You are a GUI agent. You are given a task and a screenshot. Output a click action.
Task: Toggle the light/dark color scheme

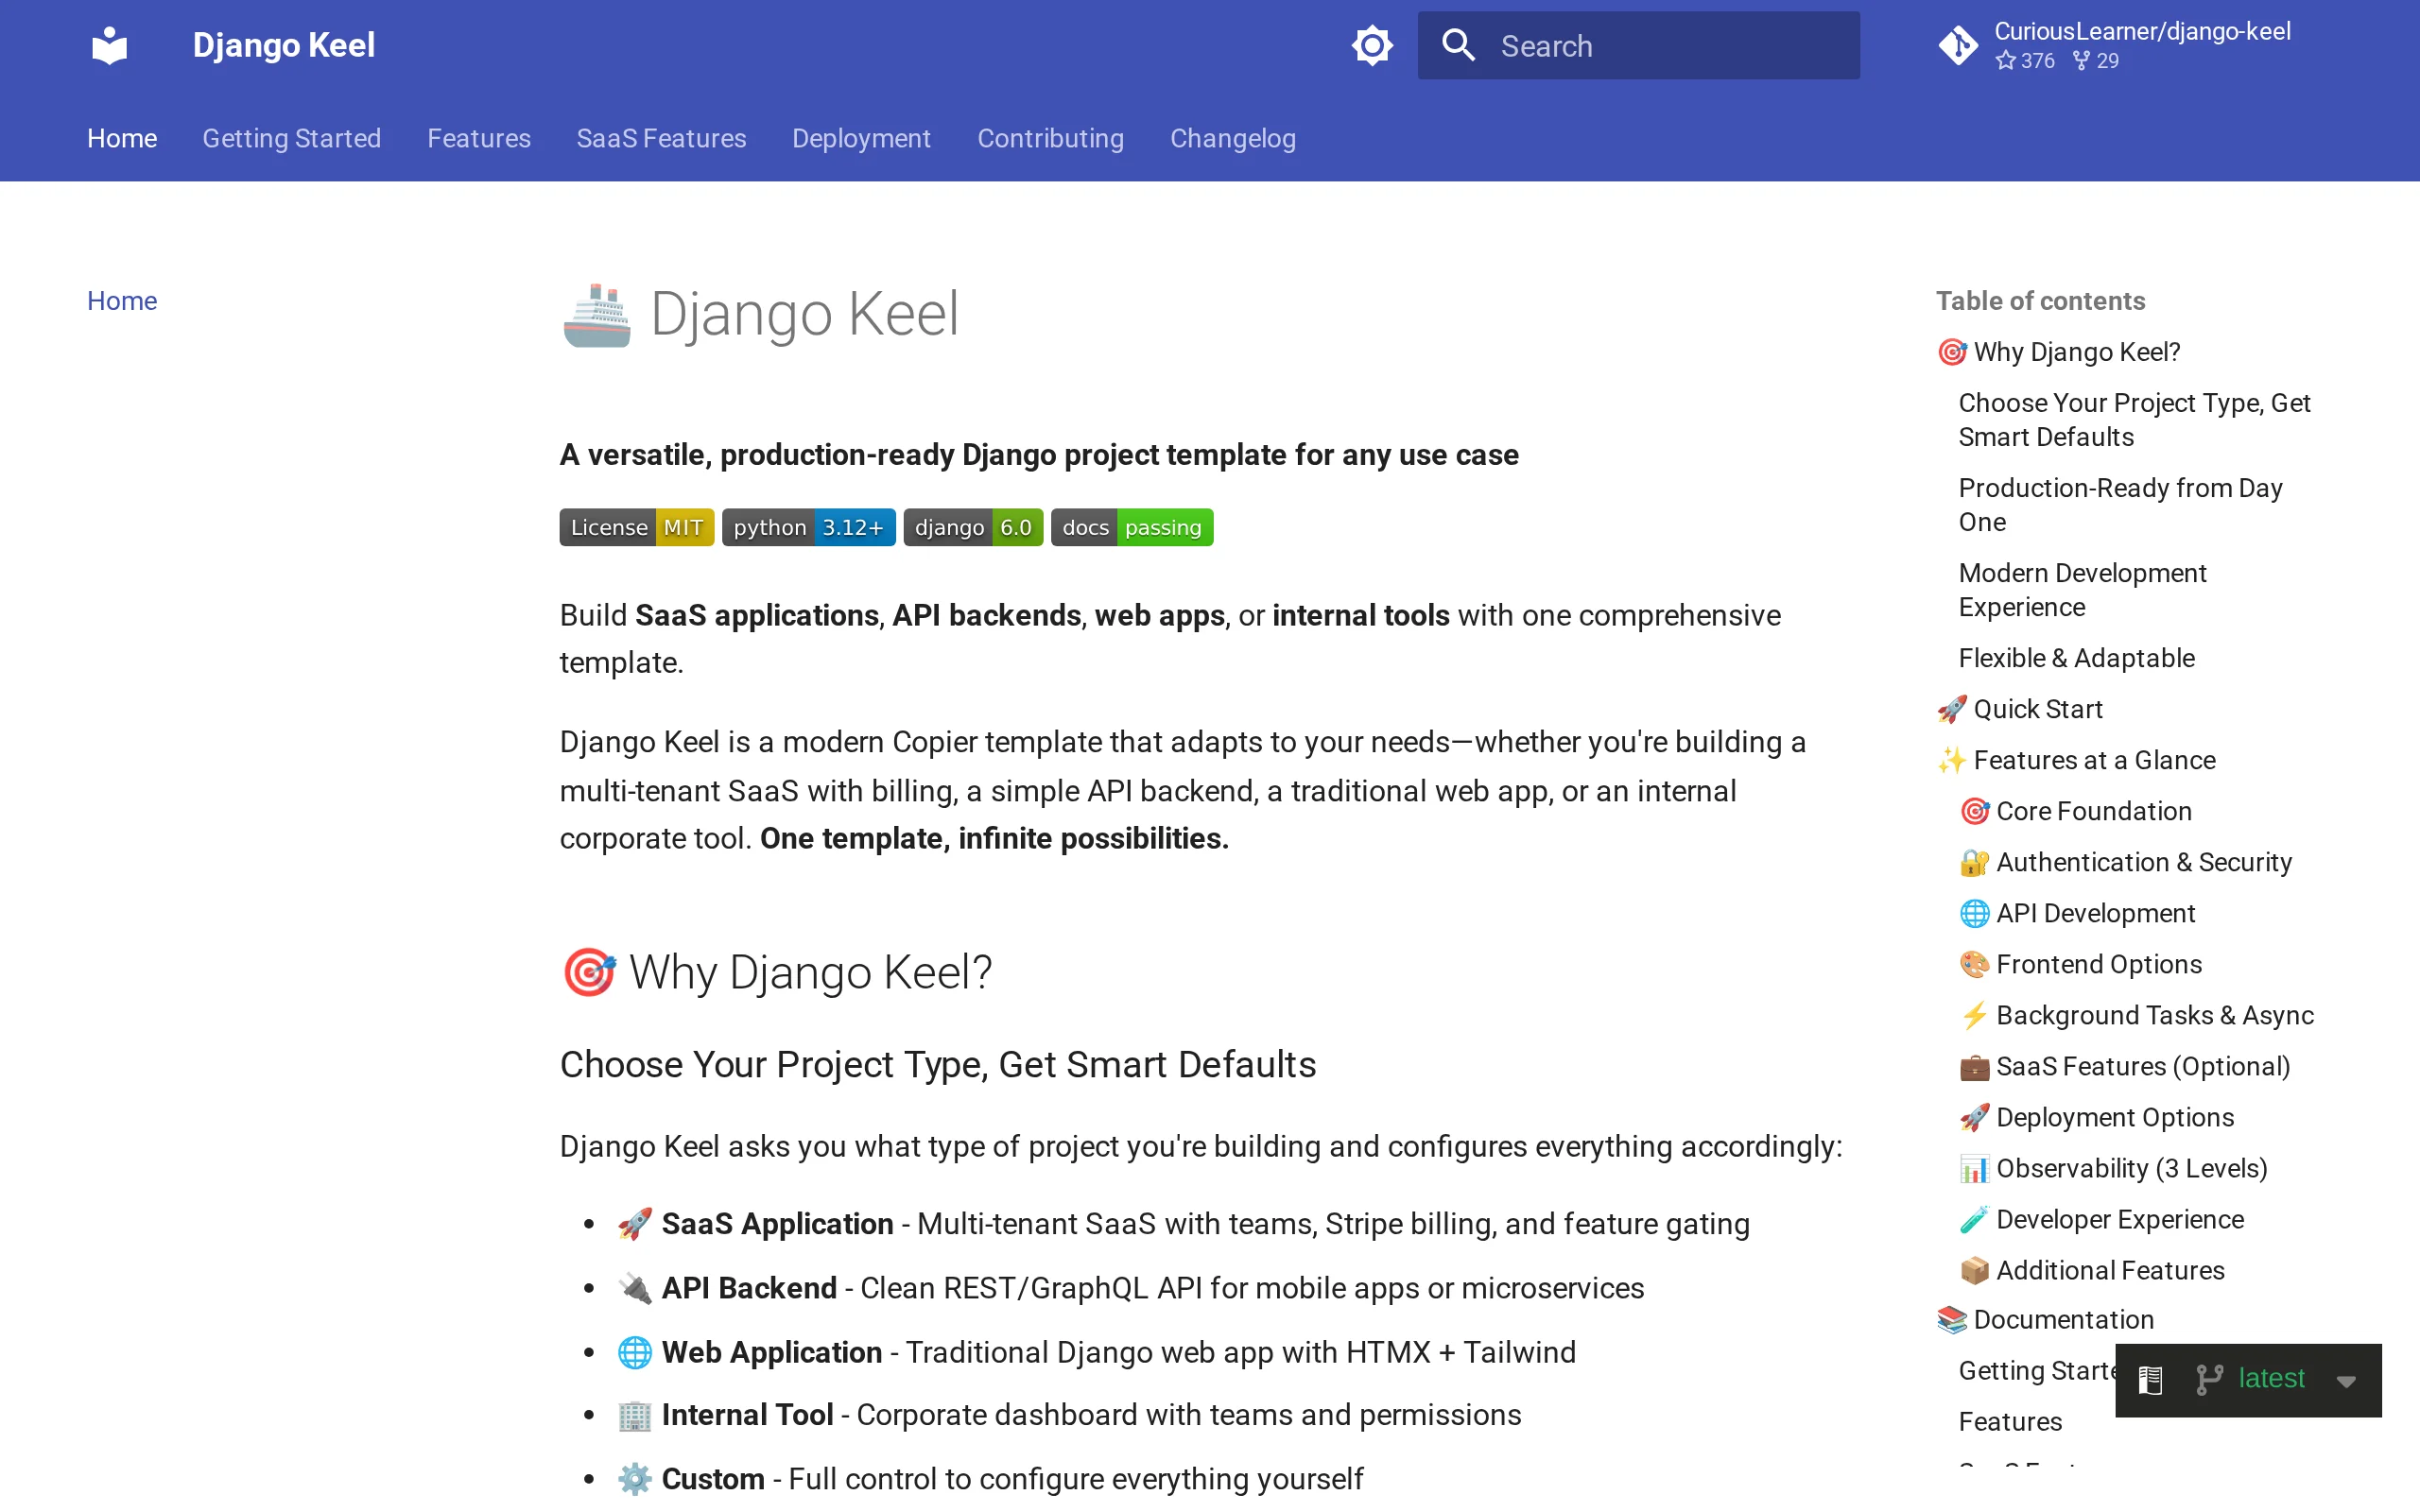coord(1372,45)
